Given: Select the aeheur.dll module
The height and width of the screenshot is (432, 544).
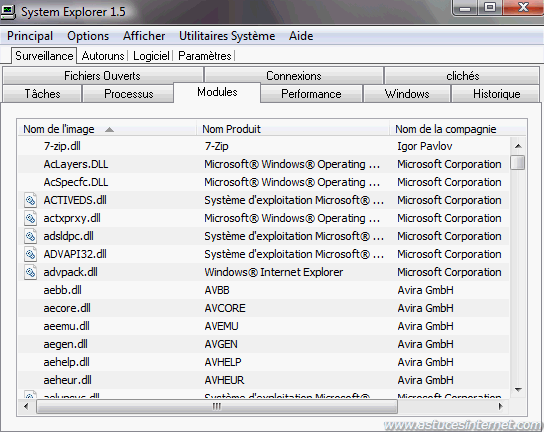Looking at the screenshot, I should click(x=67, y=381).
